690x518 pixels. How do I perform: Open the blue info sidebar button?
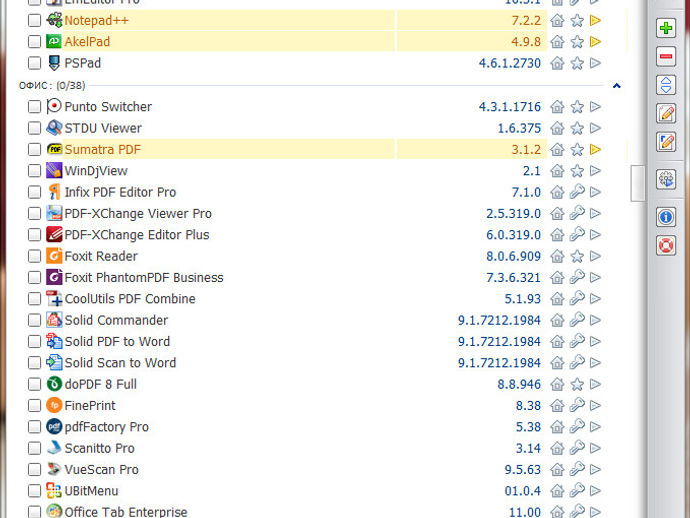click(666, 217)
